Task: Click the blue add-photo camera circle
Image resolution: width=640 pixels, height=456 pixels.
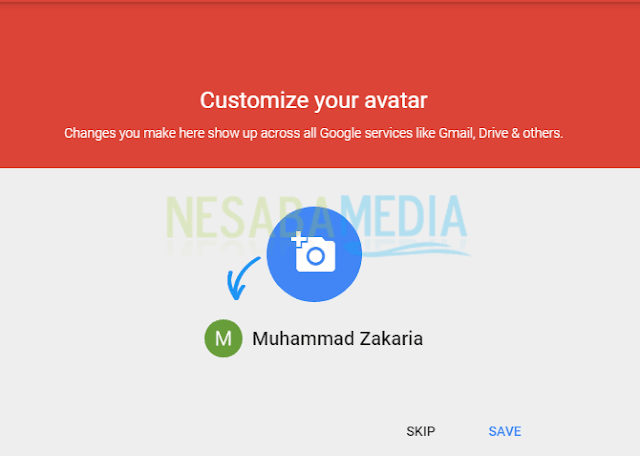Action: click(314, 254)
